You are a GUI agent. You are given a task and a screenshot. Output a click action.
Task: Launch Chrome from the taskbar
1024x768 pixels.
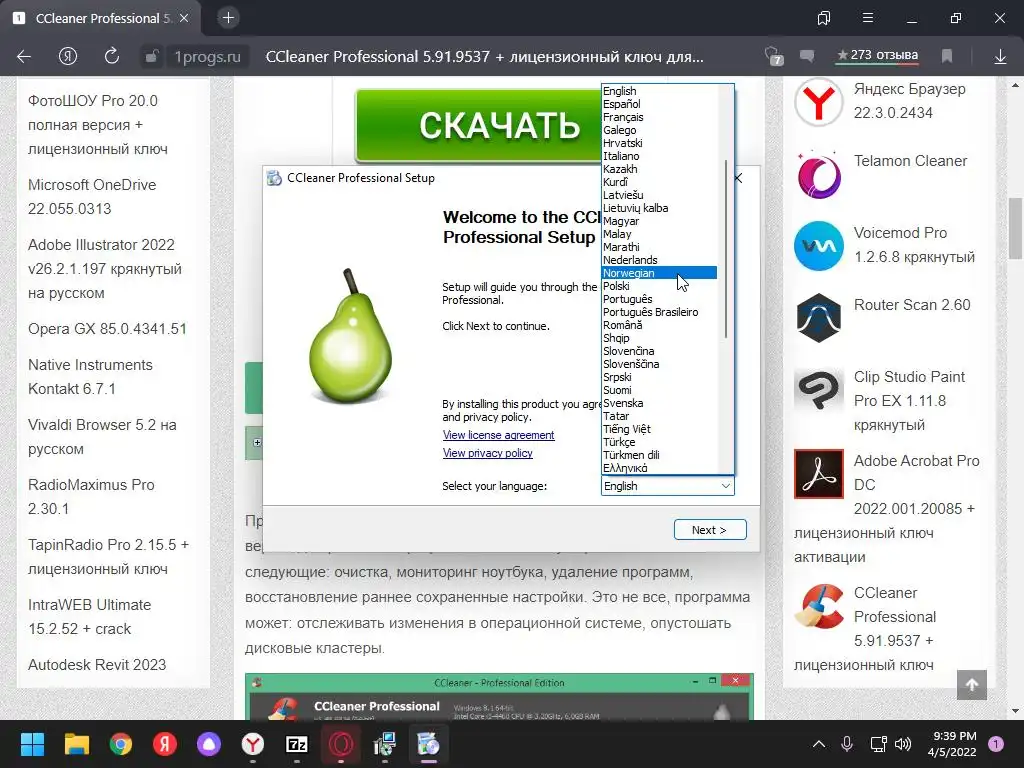pos(121,744)
